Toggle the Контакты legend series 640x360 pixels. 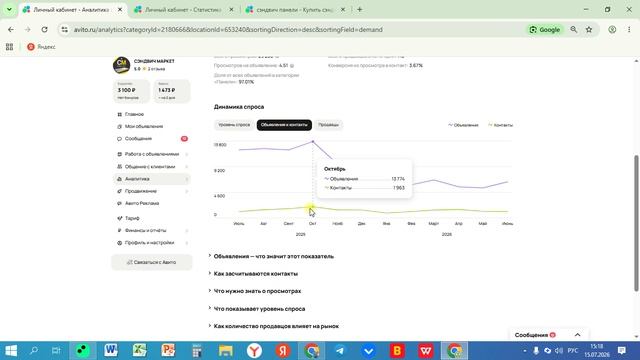click(500, 125)
